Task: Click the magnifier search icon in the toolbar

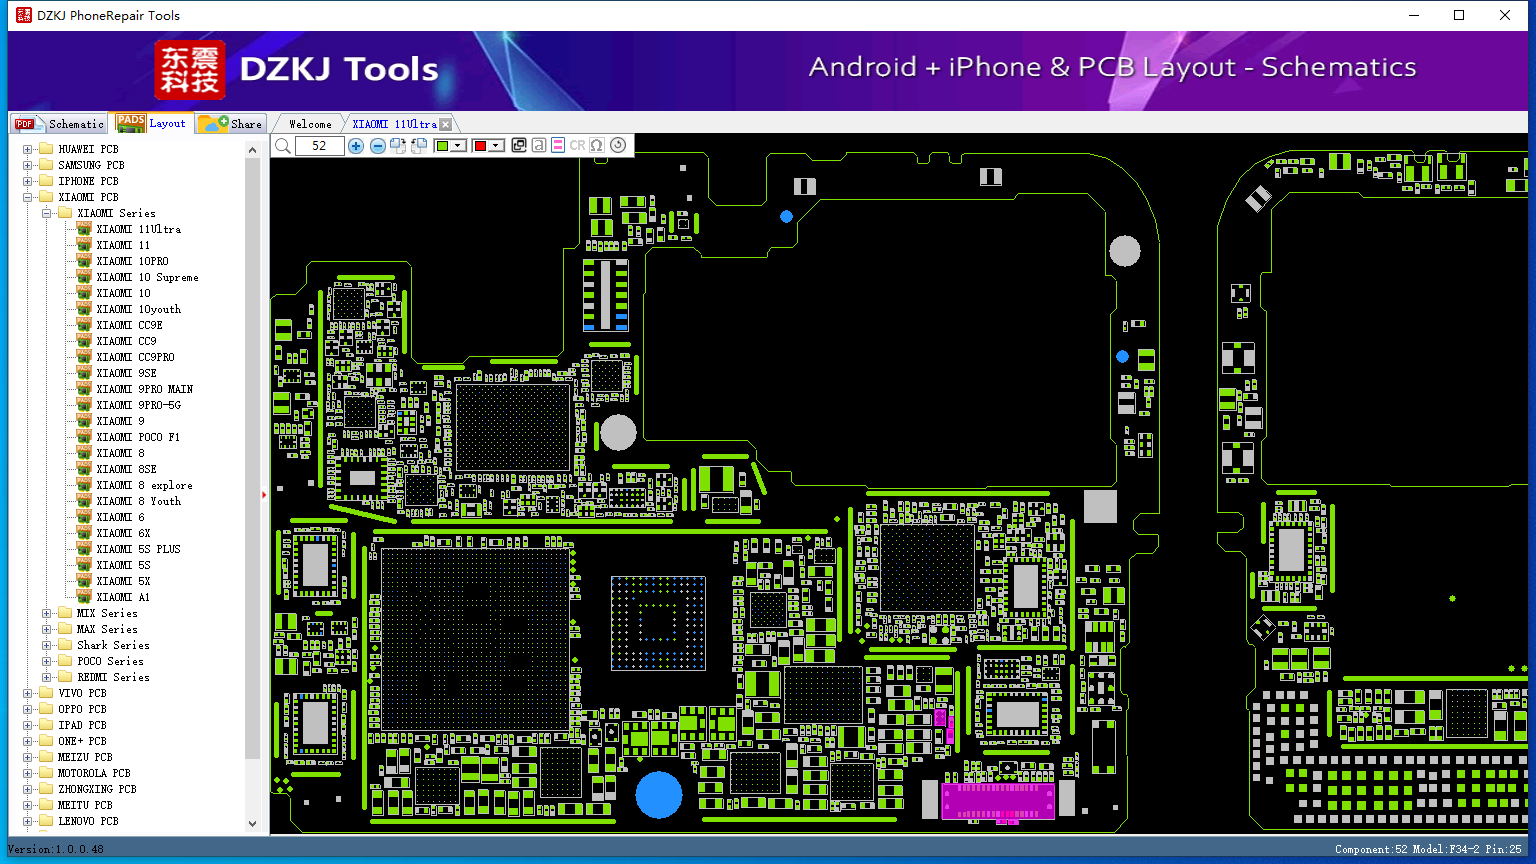Action: (283, 146)
